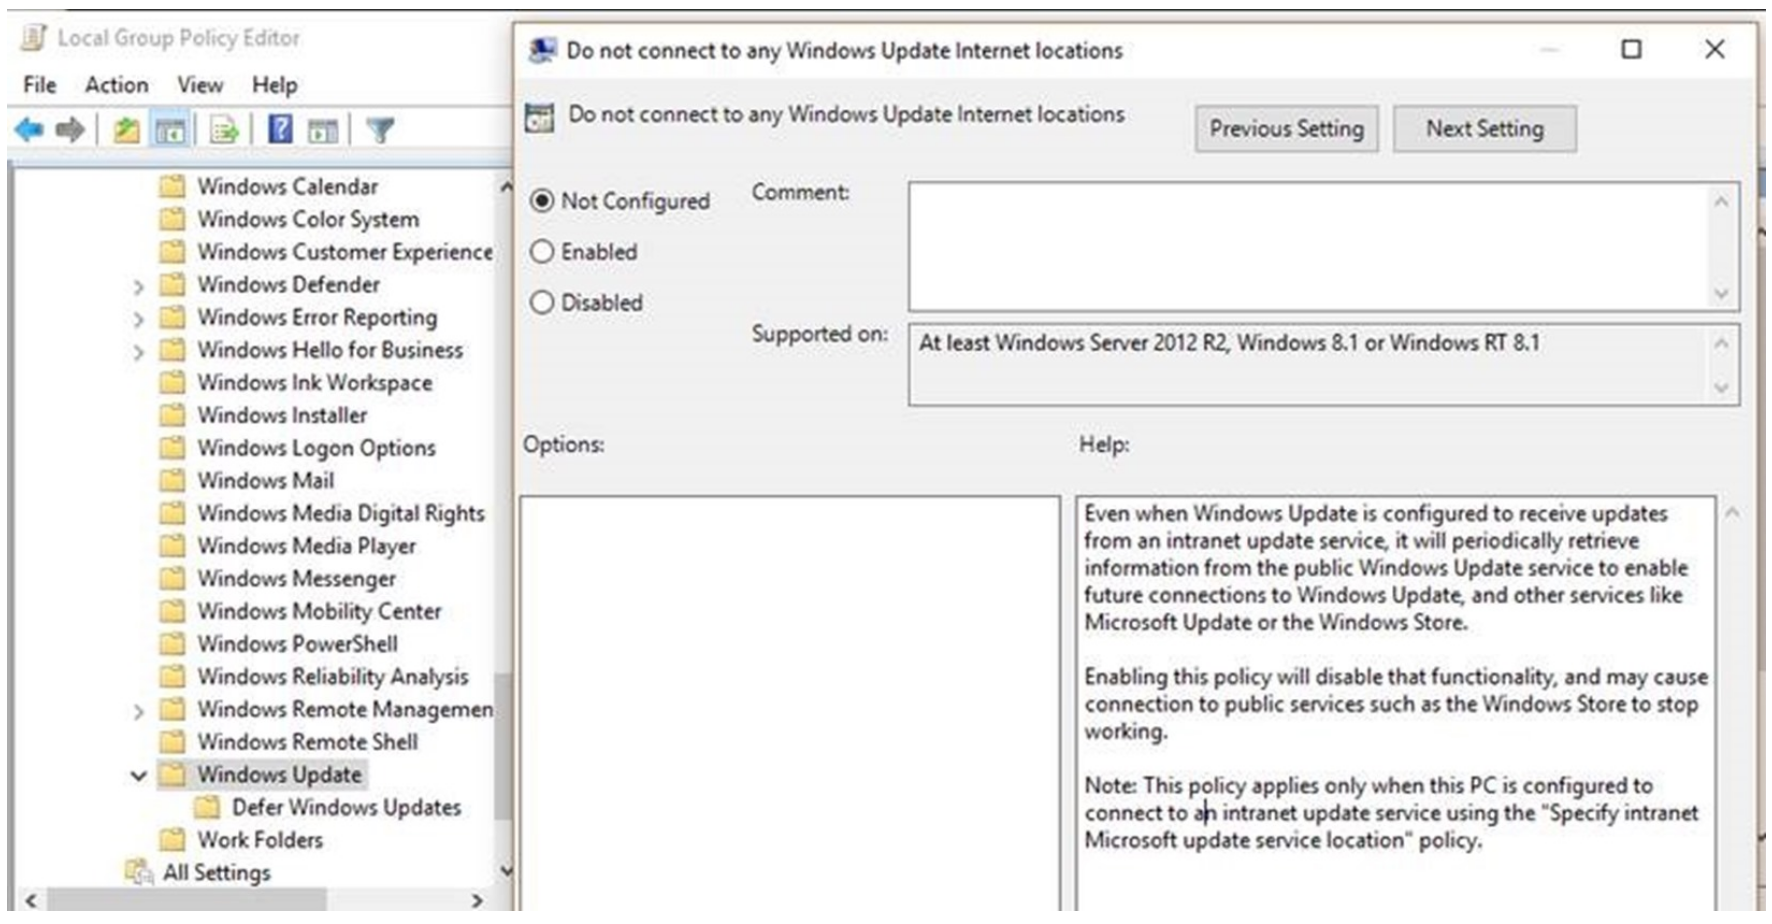The image size is (1772, 924).
Task: Select the Not Configured radio button
Action: tap(542, 201)
